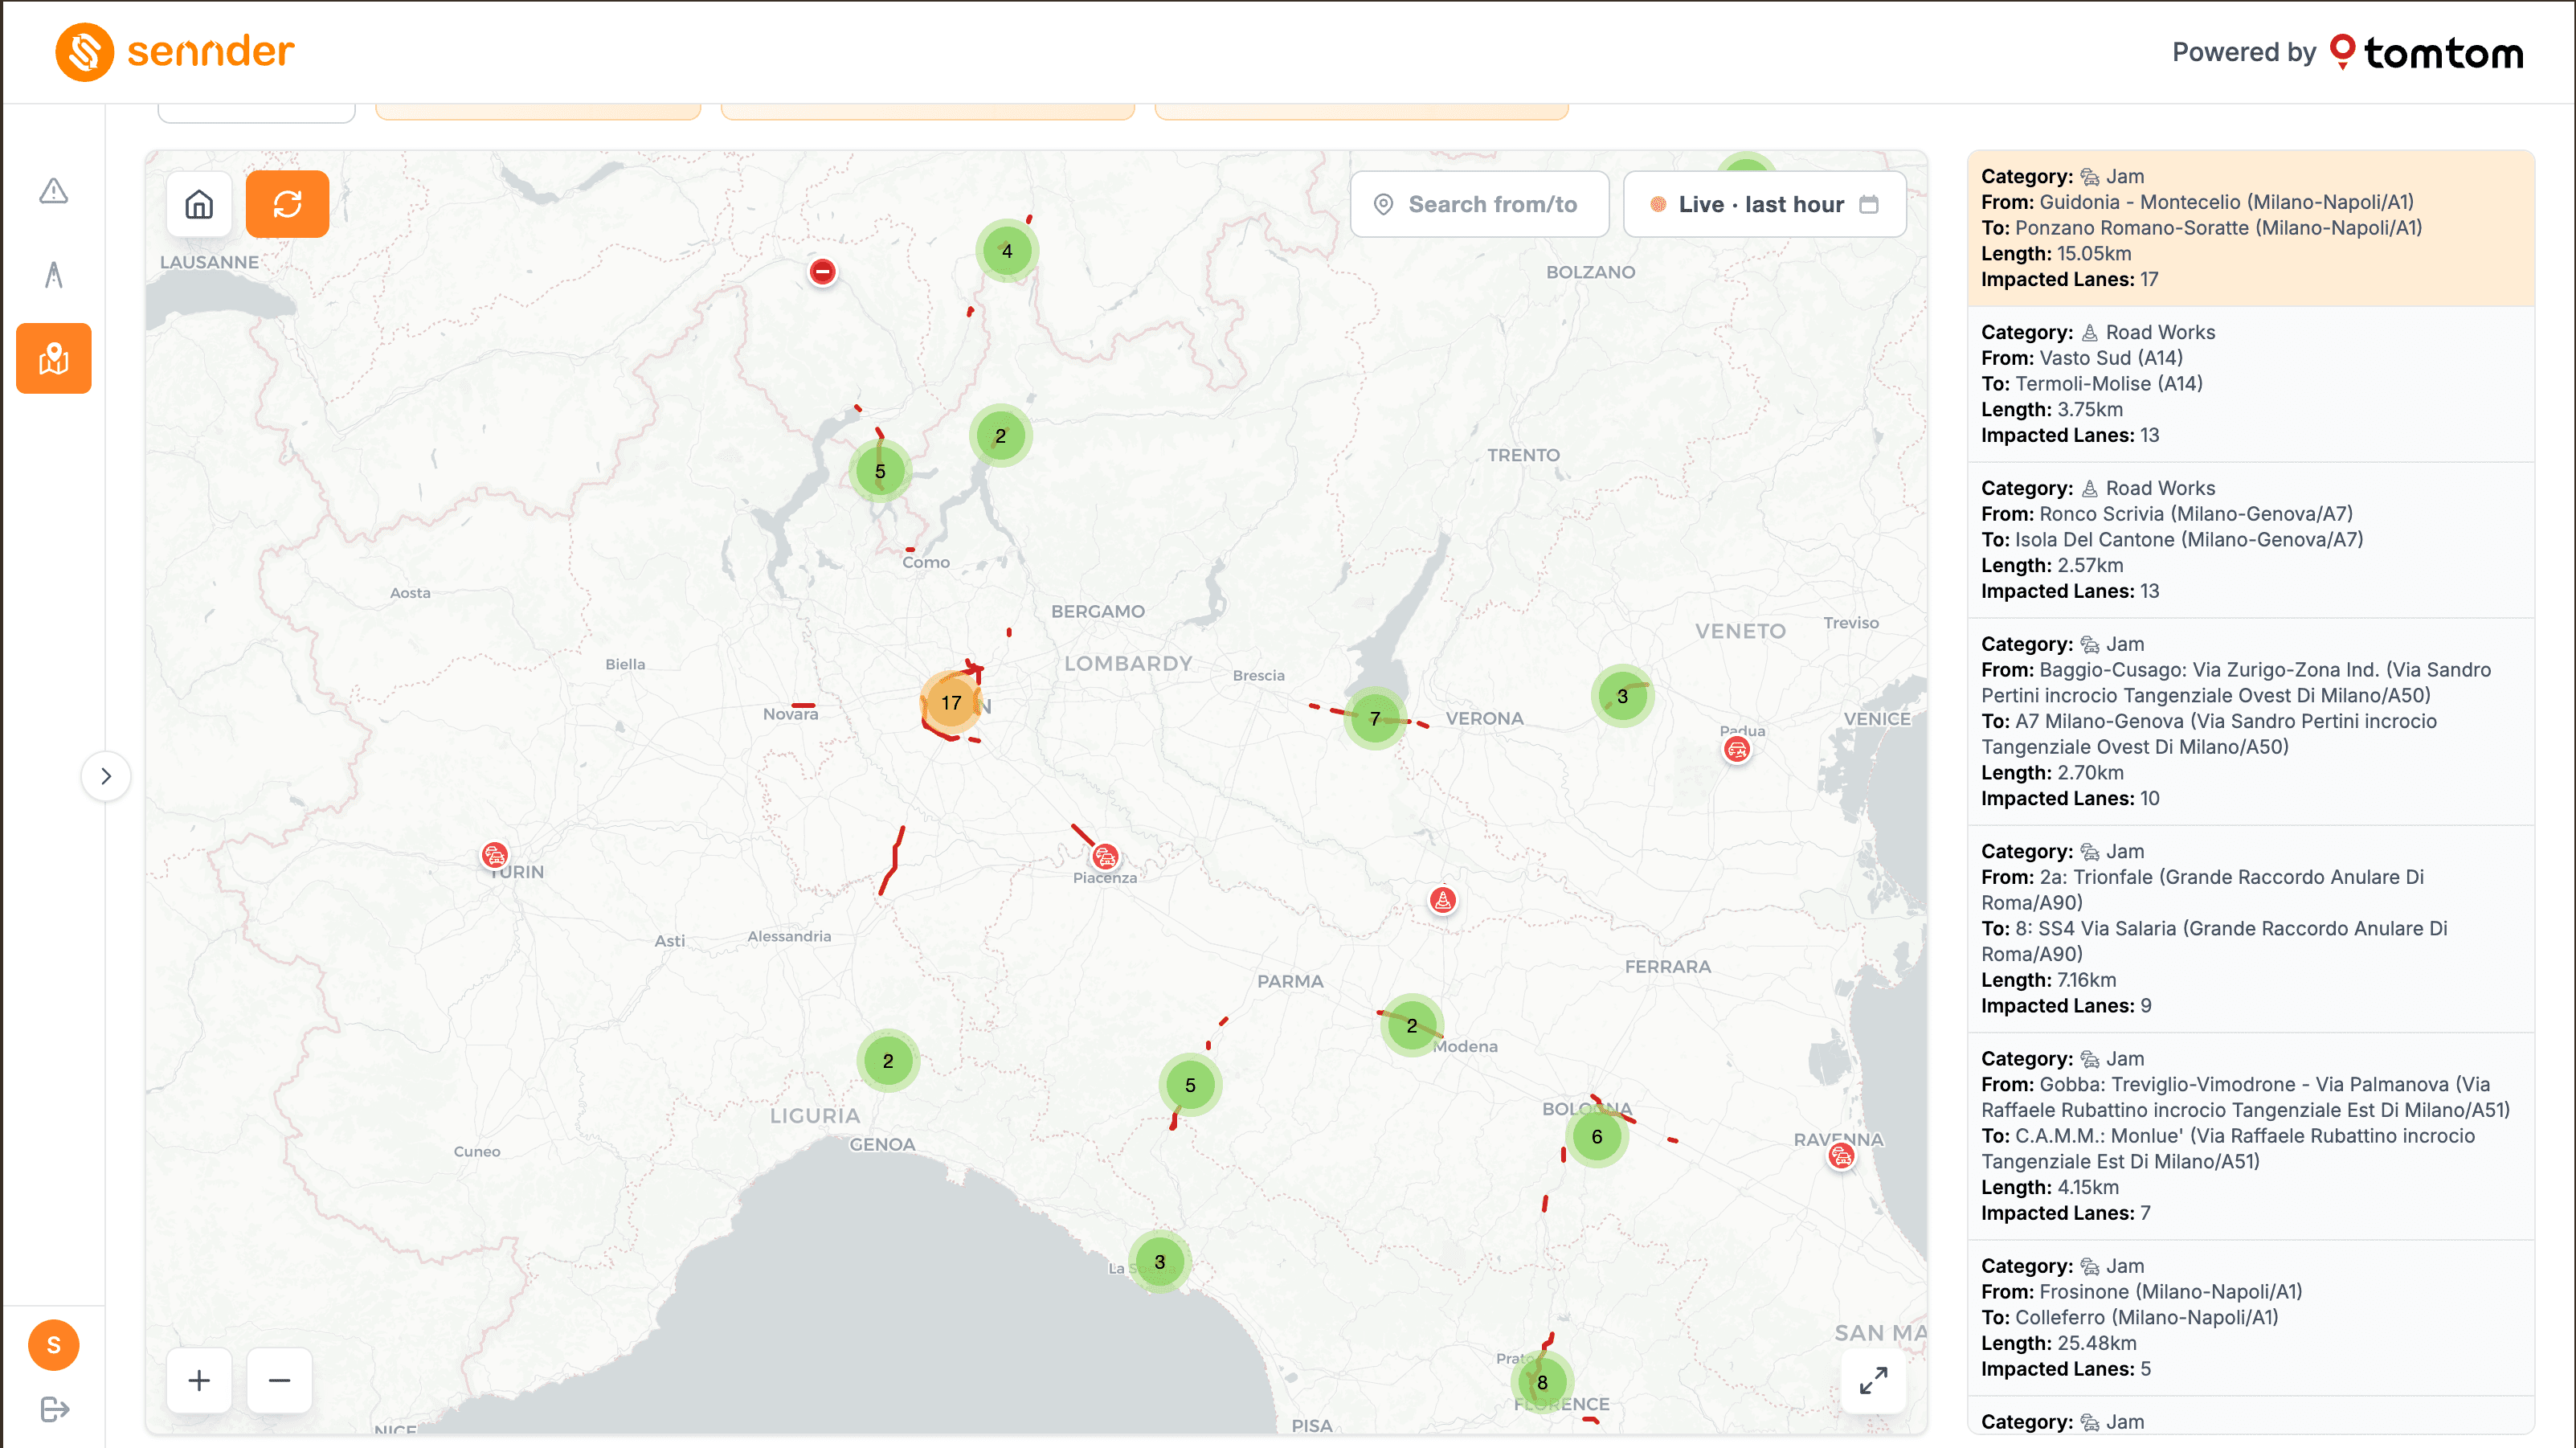Click the tomtom logo

(x=2426, y=52)
